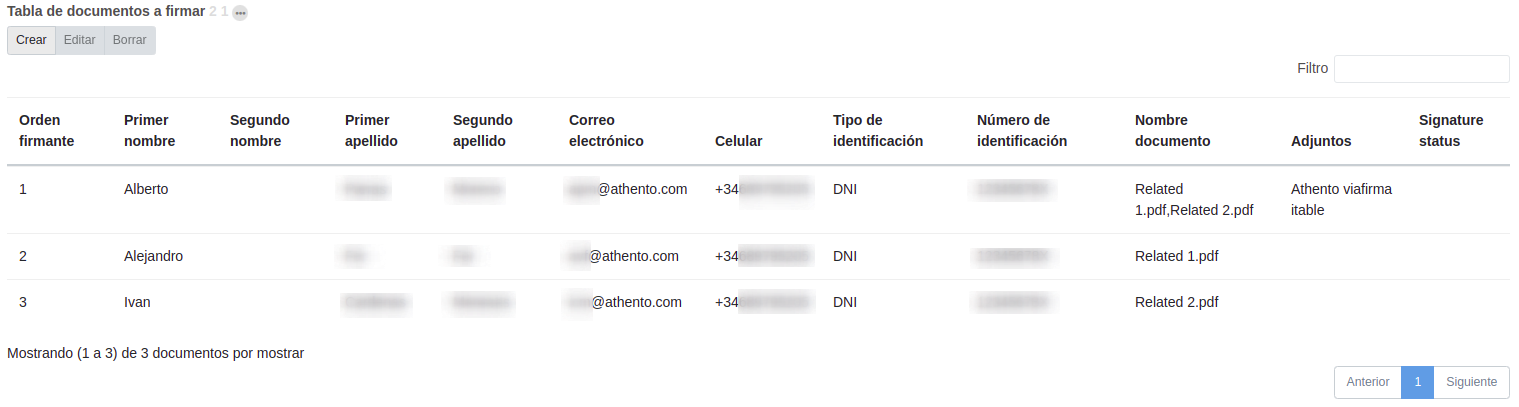The height and width of the screenshot is (407, 1519).
Task: Sort by Orden firmante column header
Action: click(46, 131)
